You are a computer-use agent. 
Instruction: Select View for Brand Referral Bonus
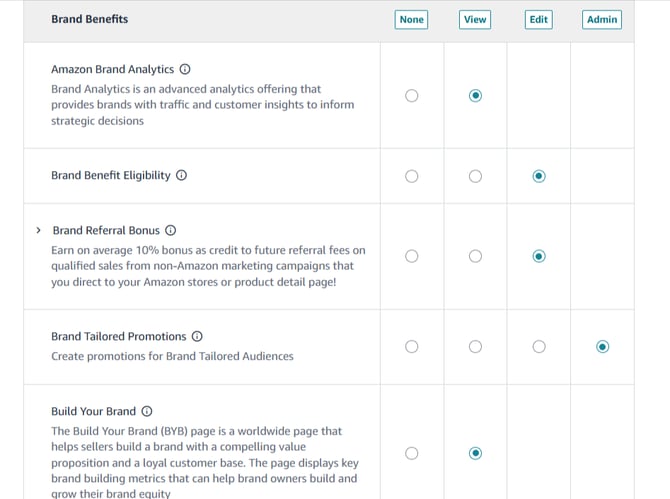(x=475, y=256)
